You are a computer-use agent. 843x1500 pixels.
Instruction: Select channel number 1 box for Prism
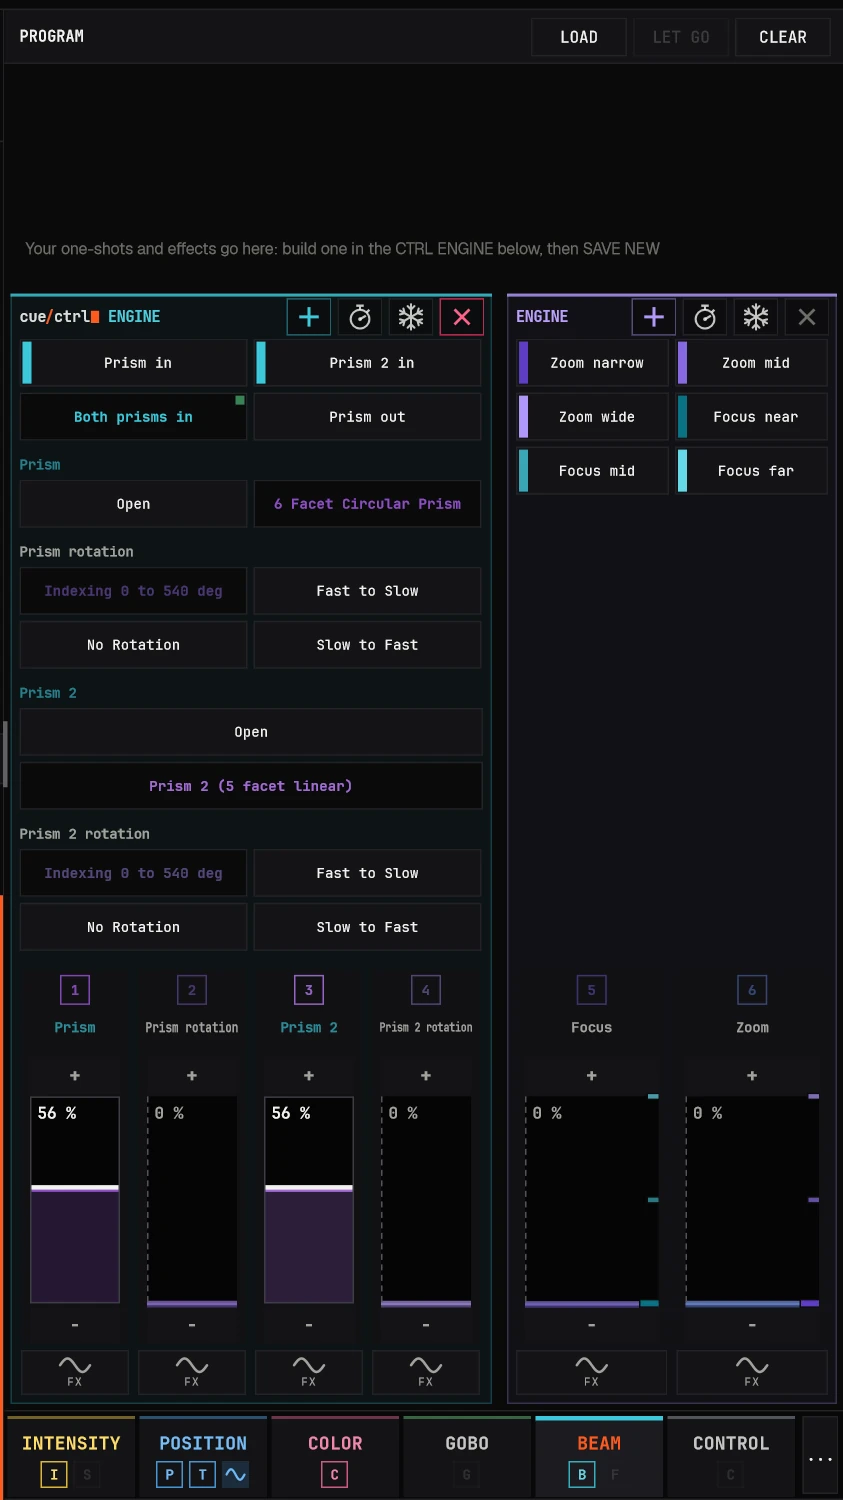pyautogui.click(x=75, y=990)
